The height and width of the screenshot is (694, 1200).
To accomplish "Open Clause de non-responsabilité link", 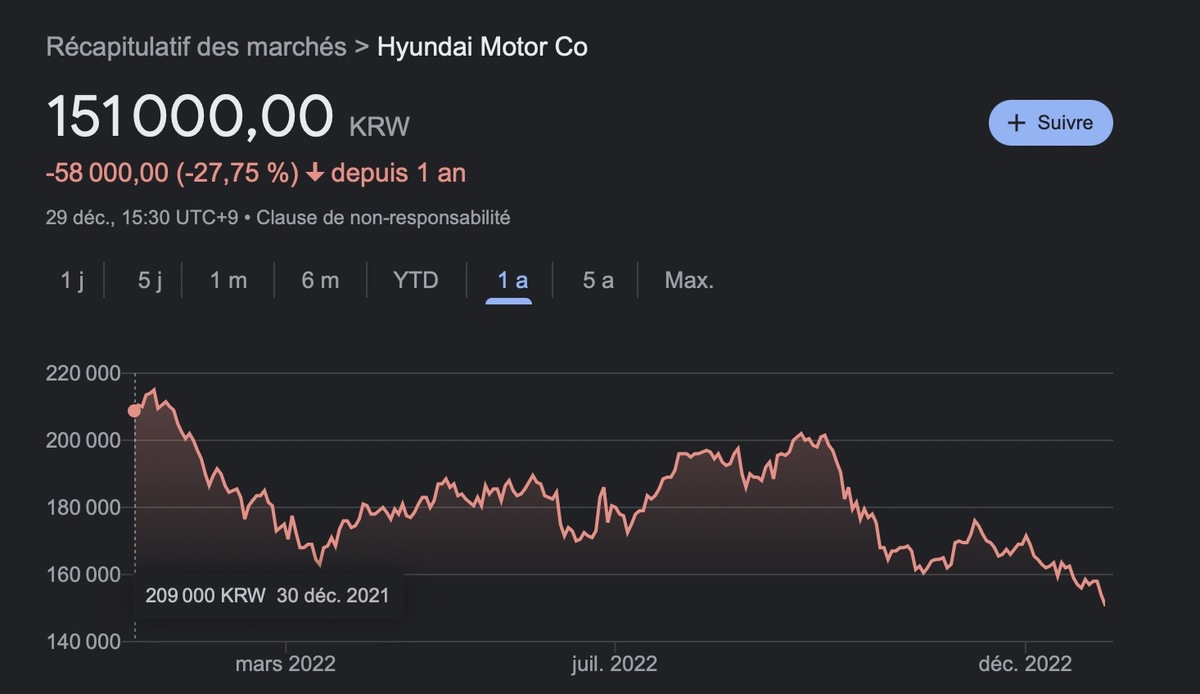I will [x=384, y=217].
